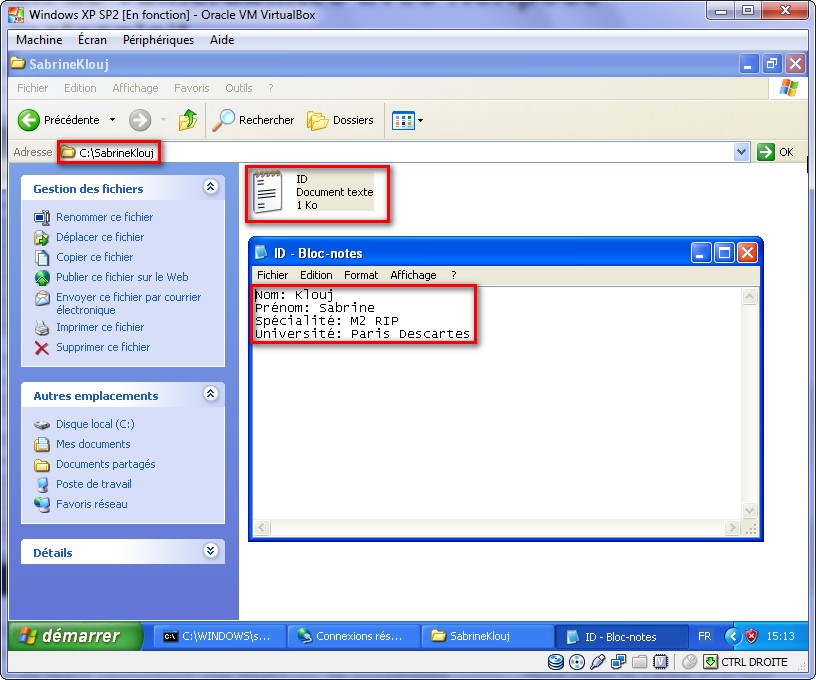Click the Précédente back arrow icon
Screen dimensions: 816x680
click(x=29, y=120)
